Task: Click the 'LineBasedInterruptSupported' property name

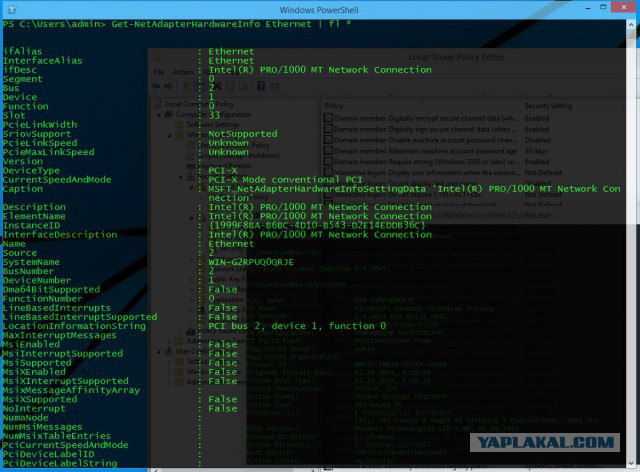Action: [x=80, y=317]
